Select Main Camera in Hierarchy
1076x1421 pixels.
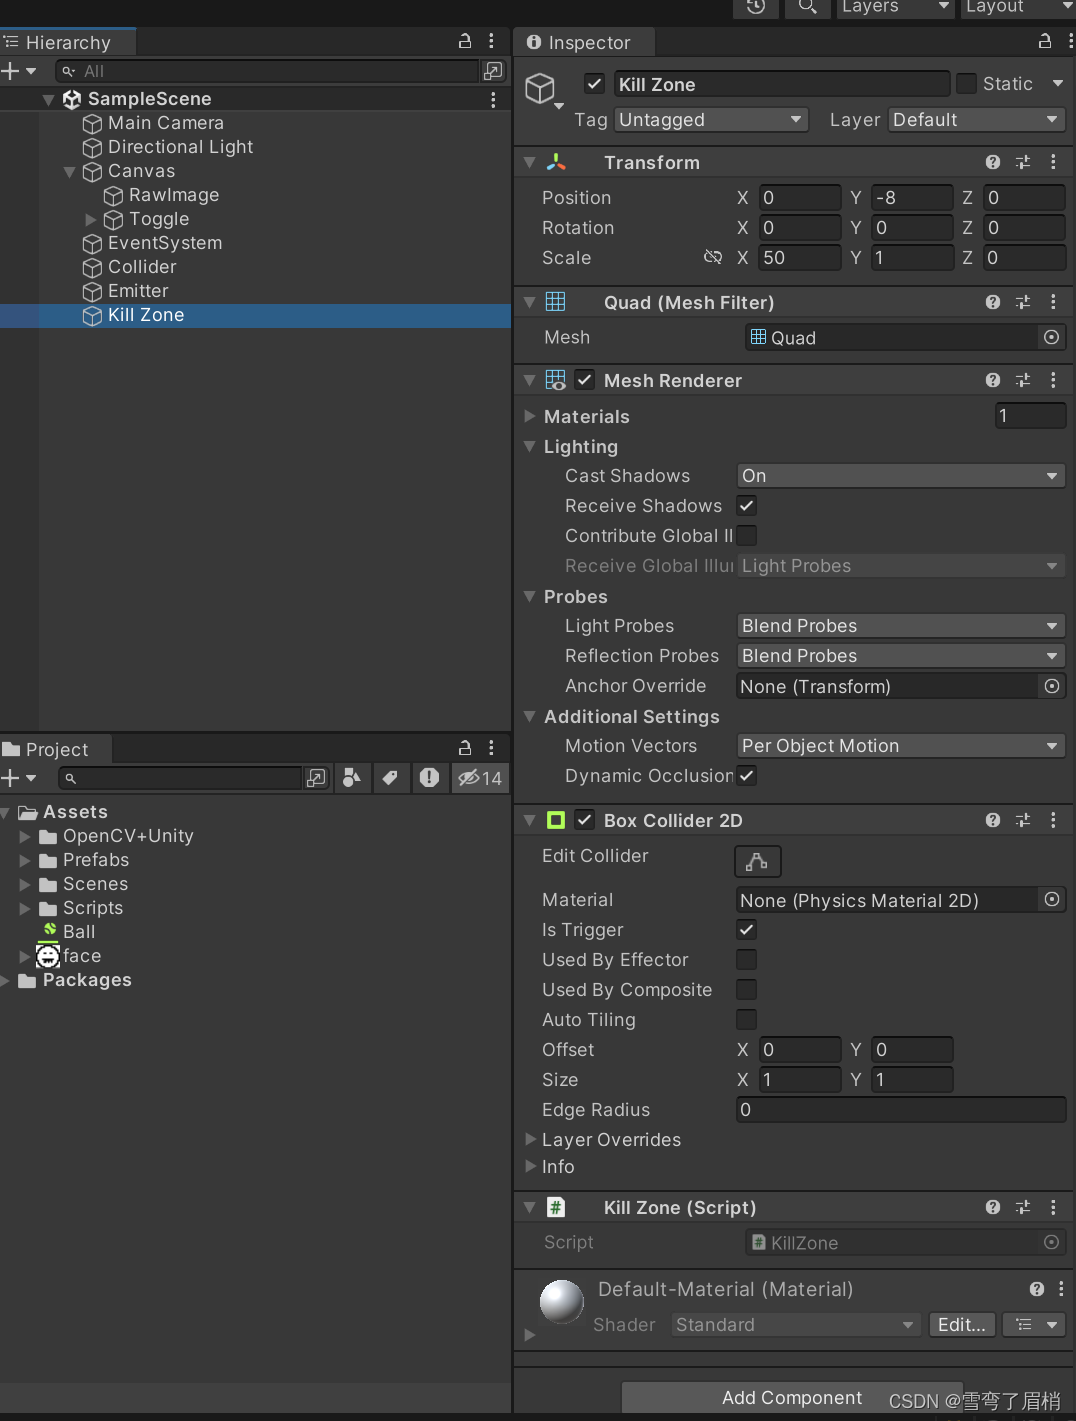tap(165, 123)
